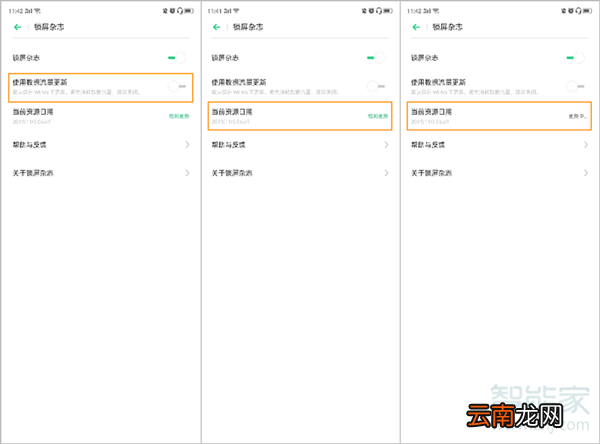The width and height of the screenshot is (600, 444).
Task: Tap the green 检测更新 link in the left screenshot
Action: (x=179, y=116)
